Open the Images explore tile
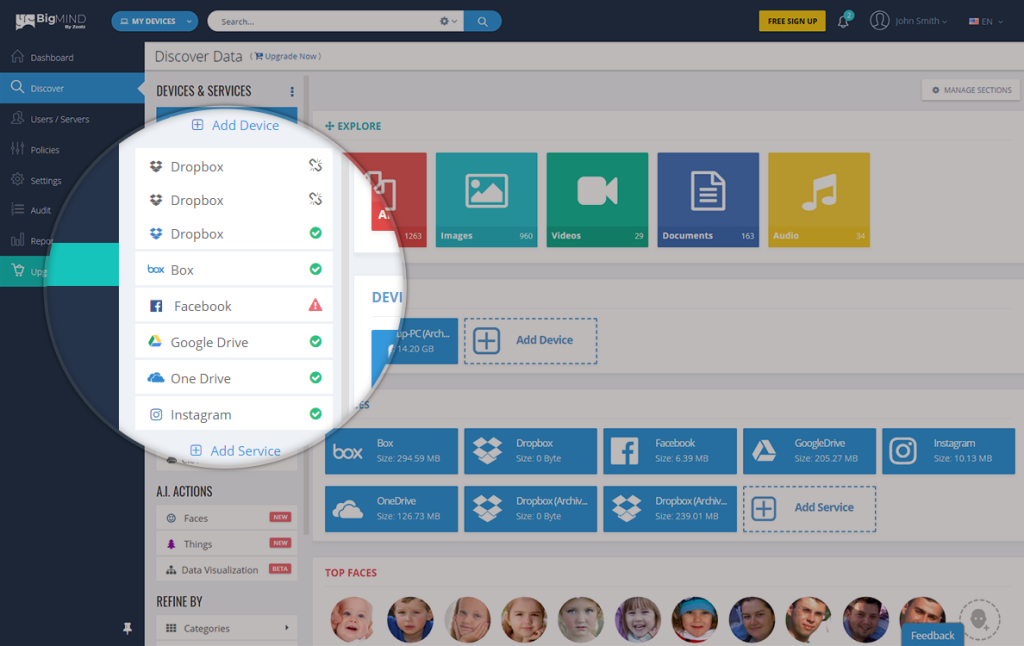This screenshot has height=646, width=1024. click(487, 200)
